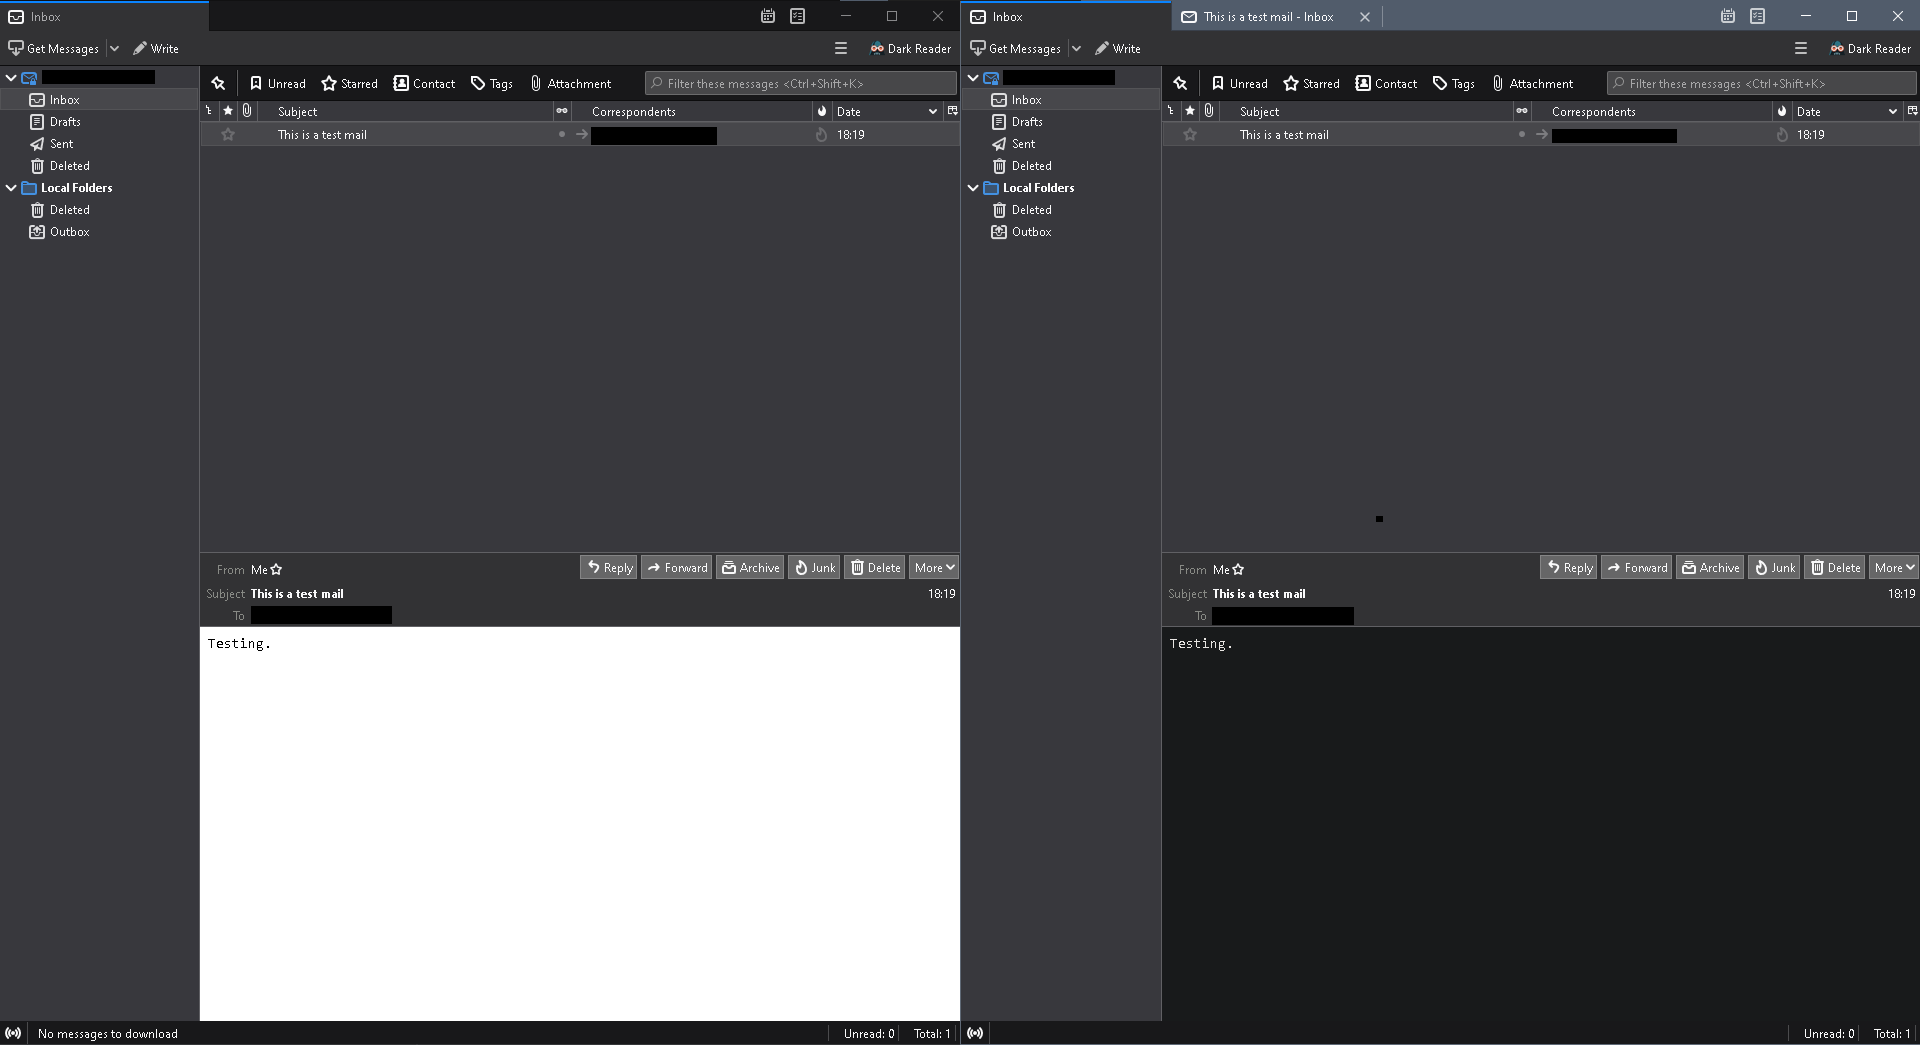Open app menu hamburger in left window
Screen dimensions: 1920x1045
point(841,48)
